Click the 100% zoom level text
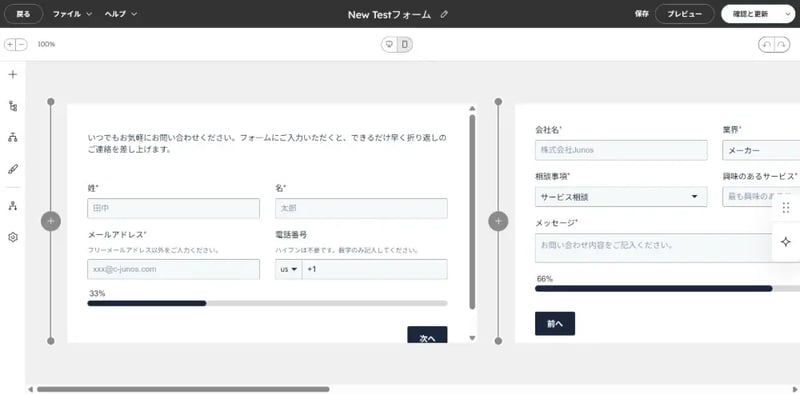Viewport: 800px width, 394px height. (46, 44)
